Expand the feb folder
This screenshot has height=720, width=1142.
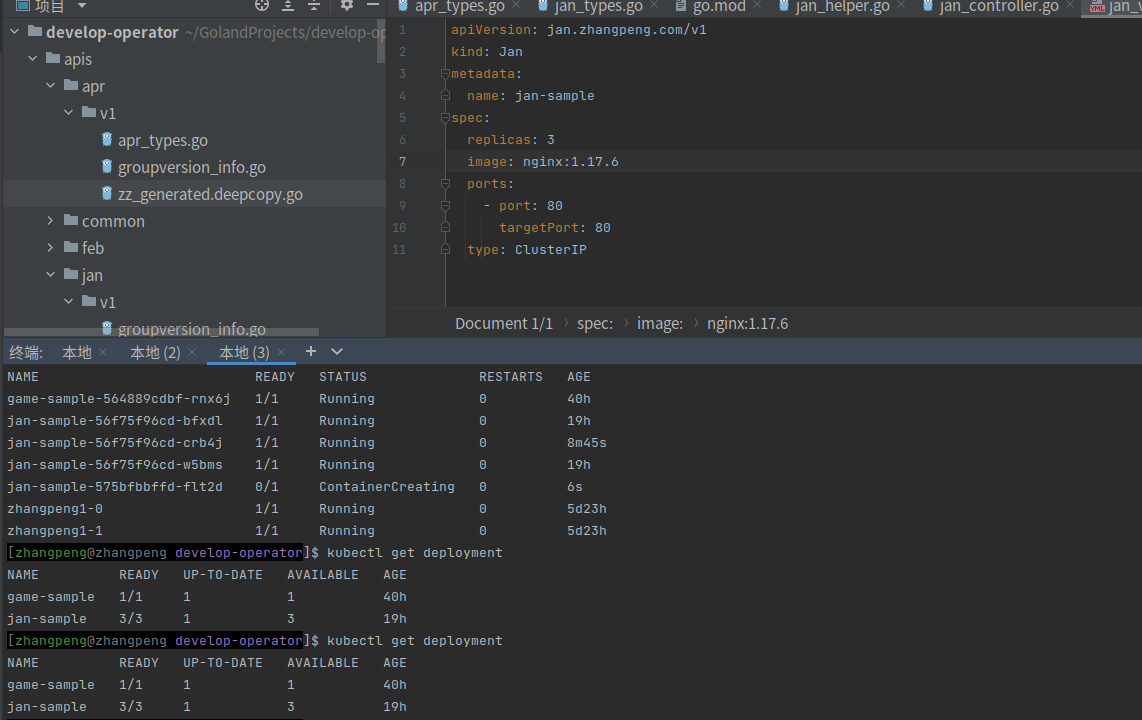(51, 248)
